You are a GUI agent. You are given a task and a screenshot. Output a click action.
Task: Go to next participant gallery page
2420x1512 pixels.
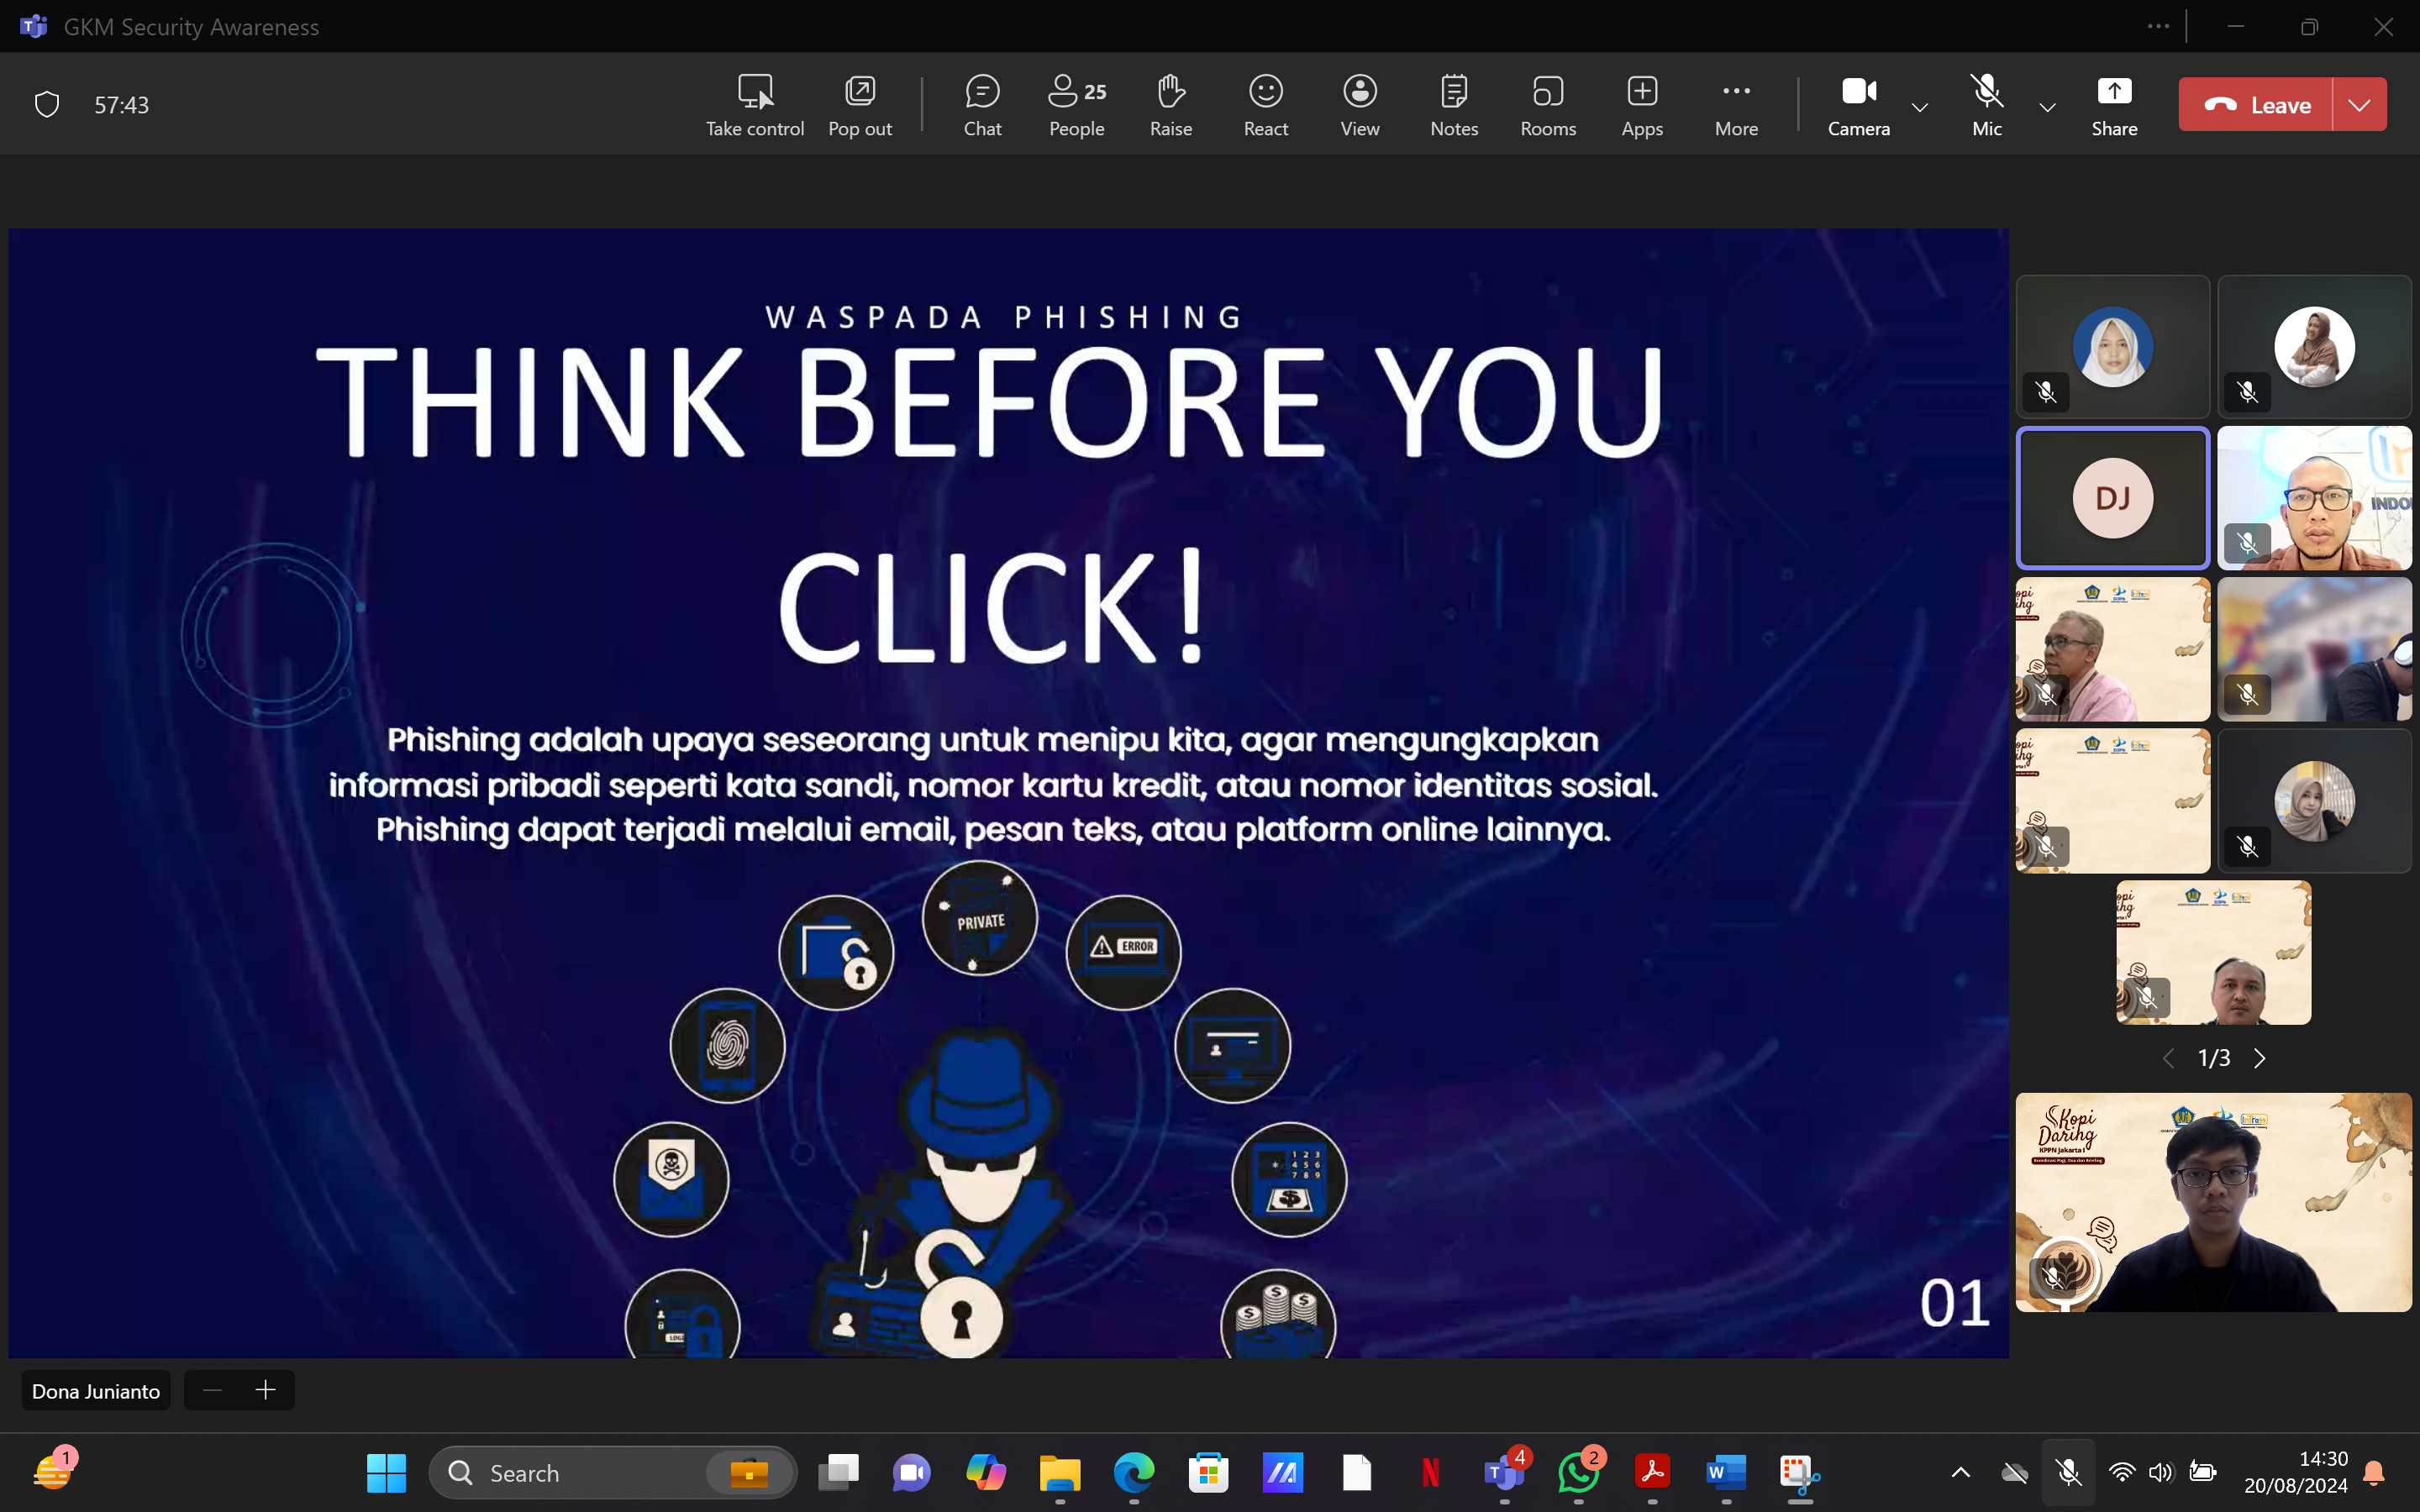point(2260,1058)
